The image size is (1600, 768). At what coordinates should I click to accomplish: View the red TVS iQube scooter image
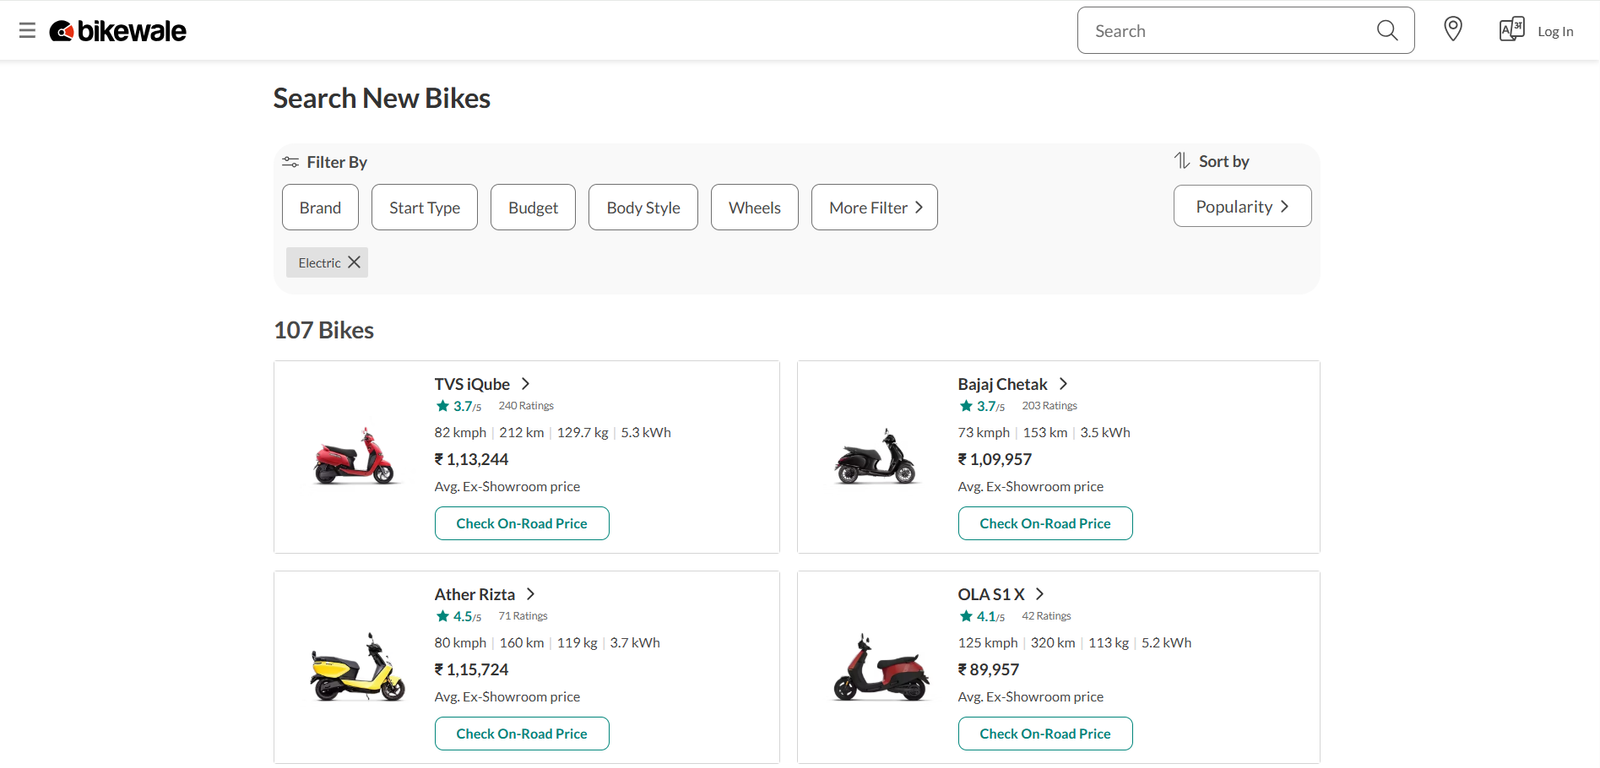pos(355,457)
